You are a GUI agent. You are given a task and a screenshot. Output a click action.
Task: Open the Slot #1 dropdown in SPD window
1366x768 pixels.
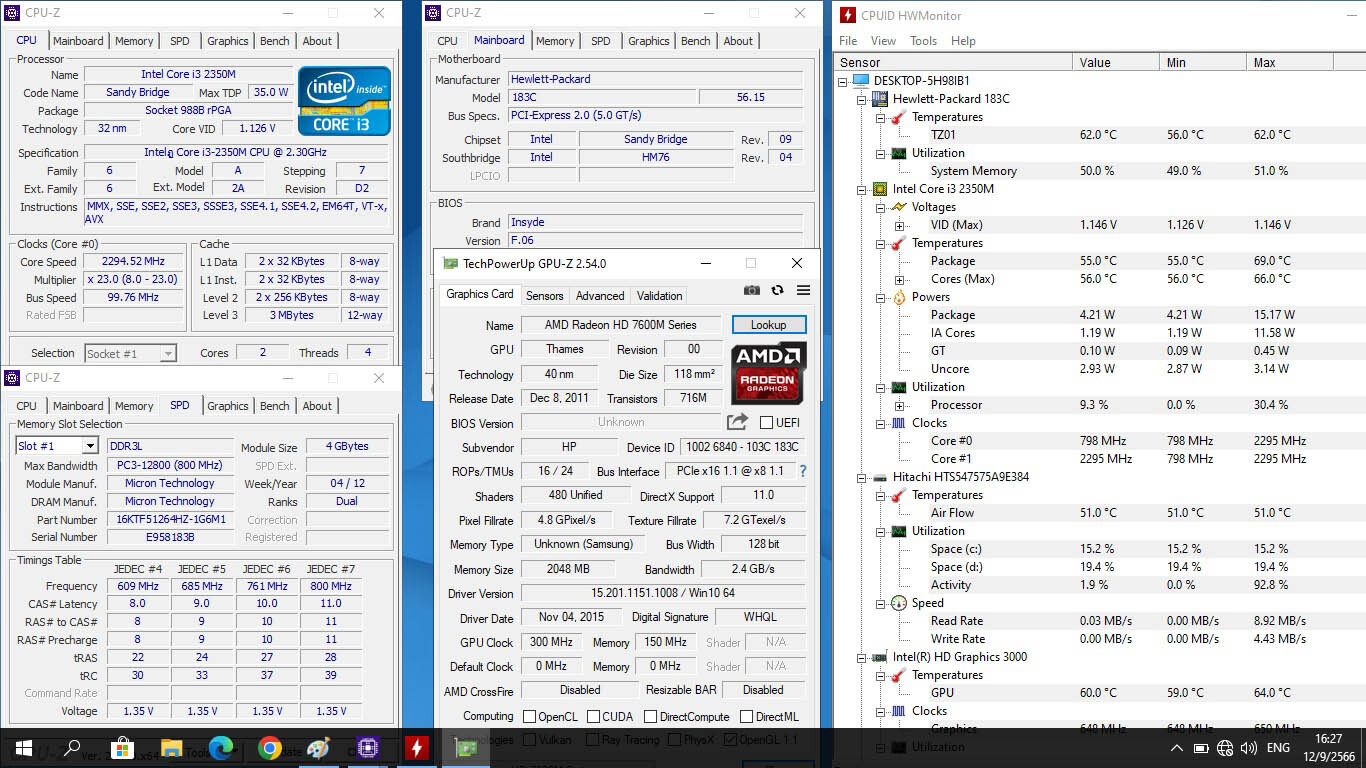click(x=90, y=446)
